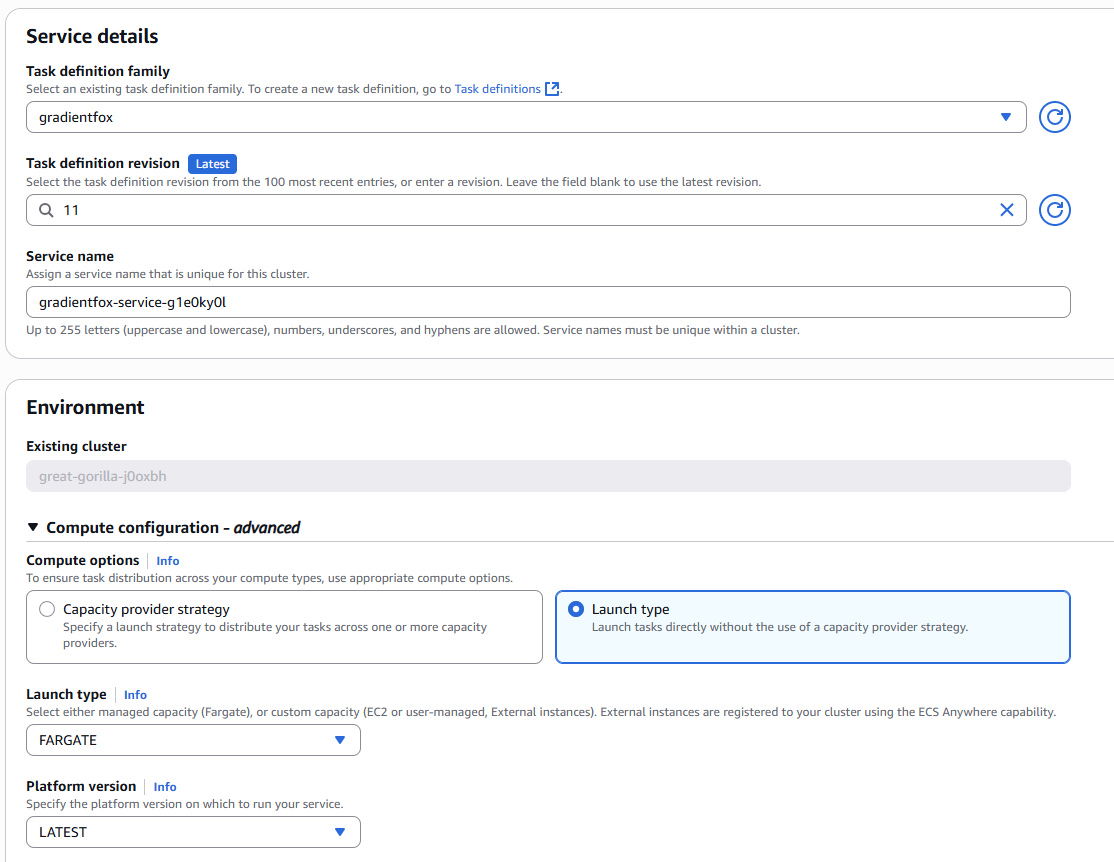Clear the revision field with X icon
Image resolution: width=1114 pixels, height=862 pixels.
[x=1006, y=210]
